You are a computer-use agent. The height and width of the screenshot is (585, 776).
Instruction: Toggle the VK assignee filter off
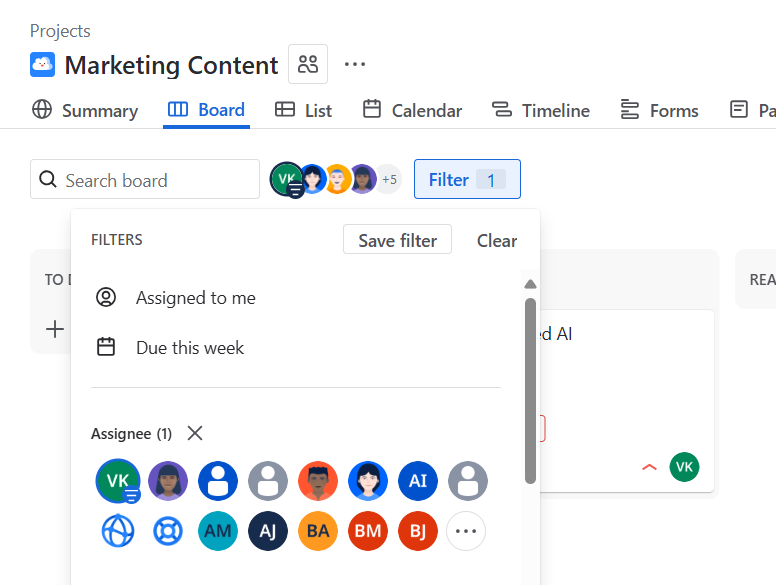pos(118,481)
